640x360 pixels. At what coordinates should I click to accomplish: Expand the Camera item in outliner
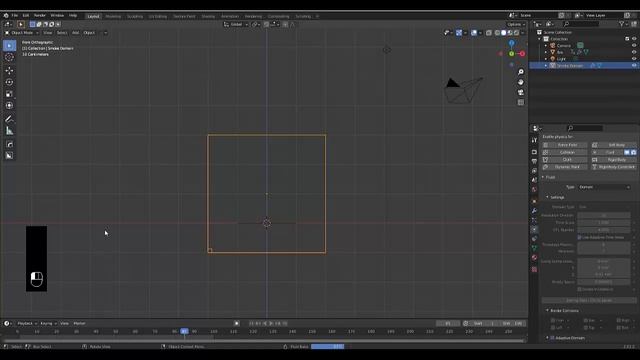[x=546, y=45]
